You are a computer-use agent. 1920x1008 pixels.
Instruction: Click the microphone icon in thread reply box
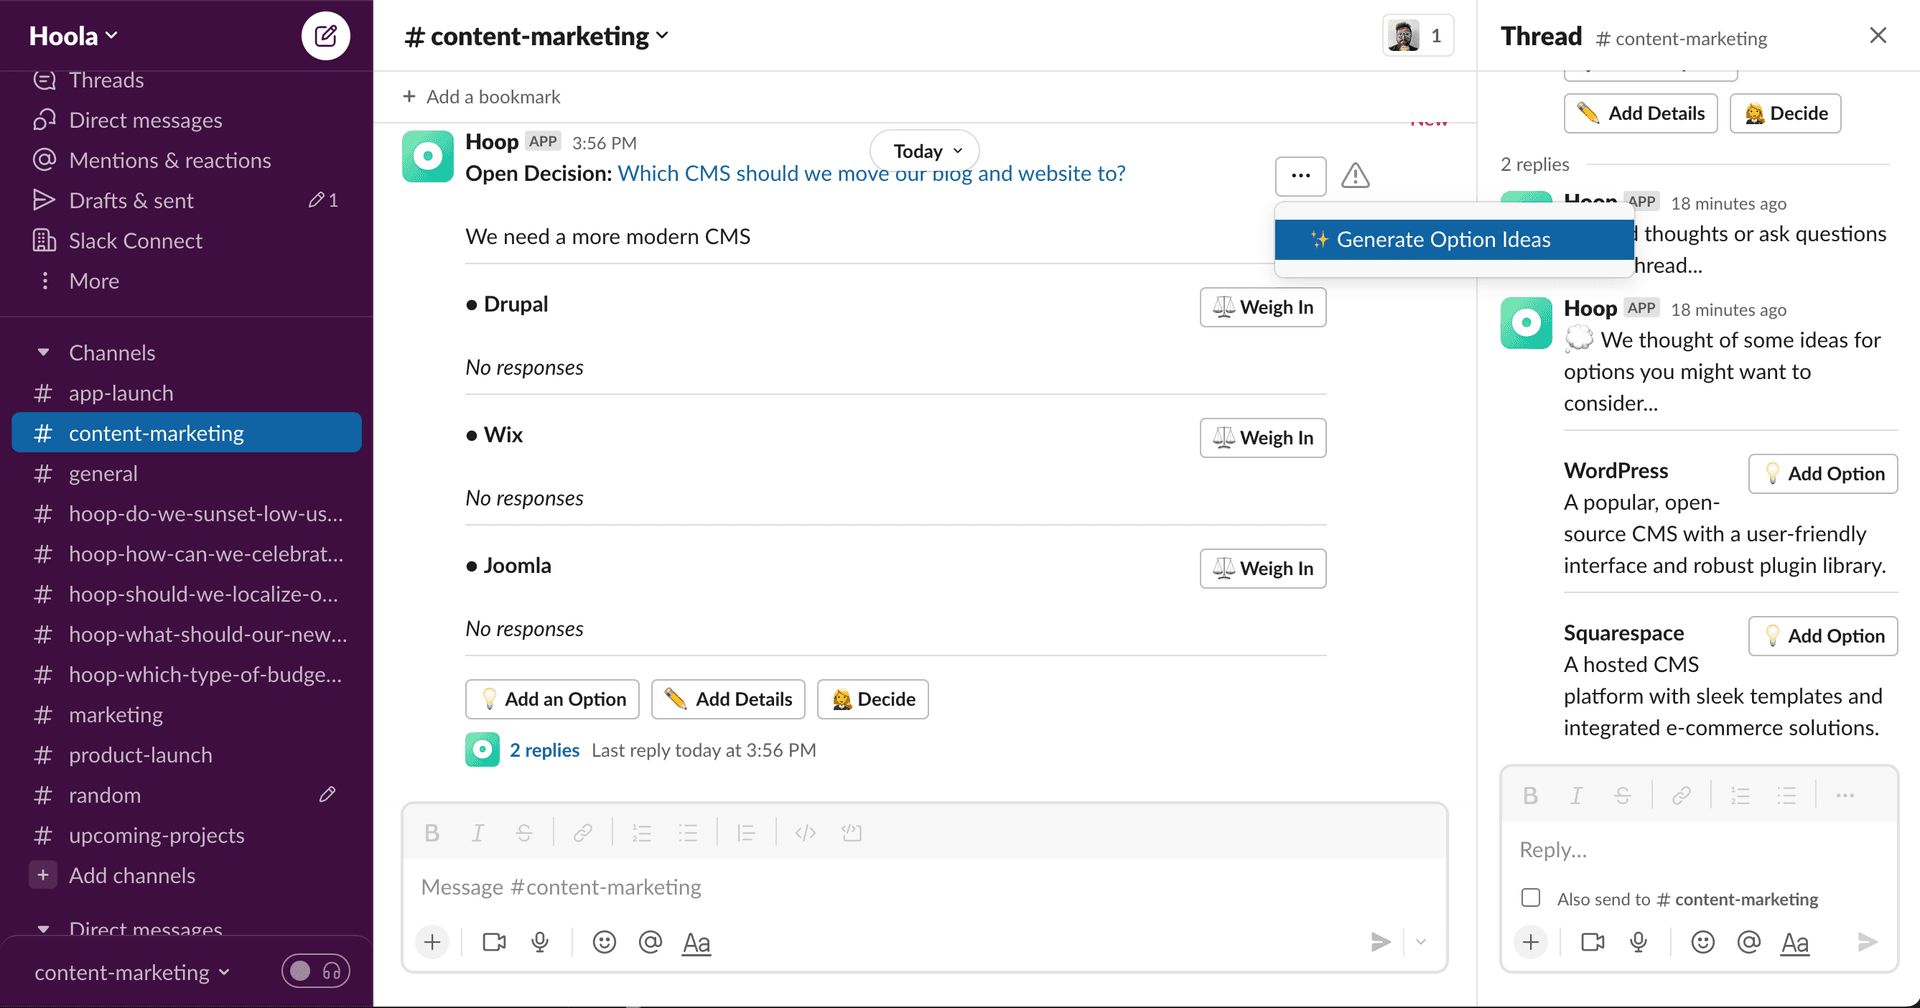point(1638,942)
